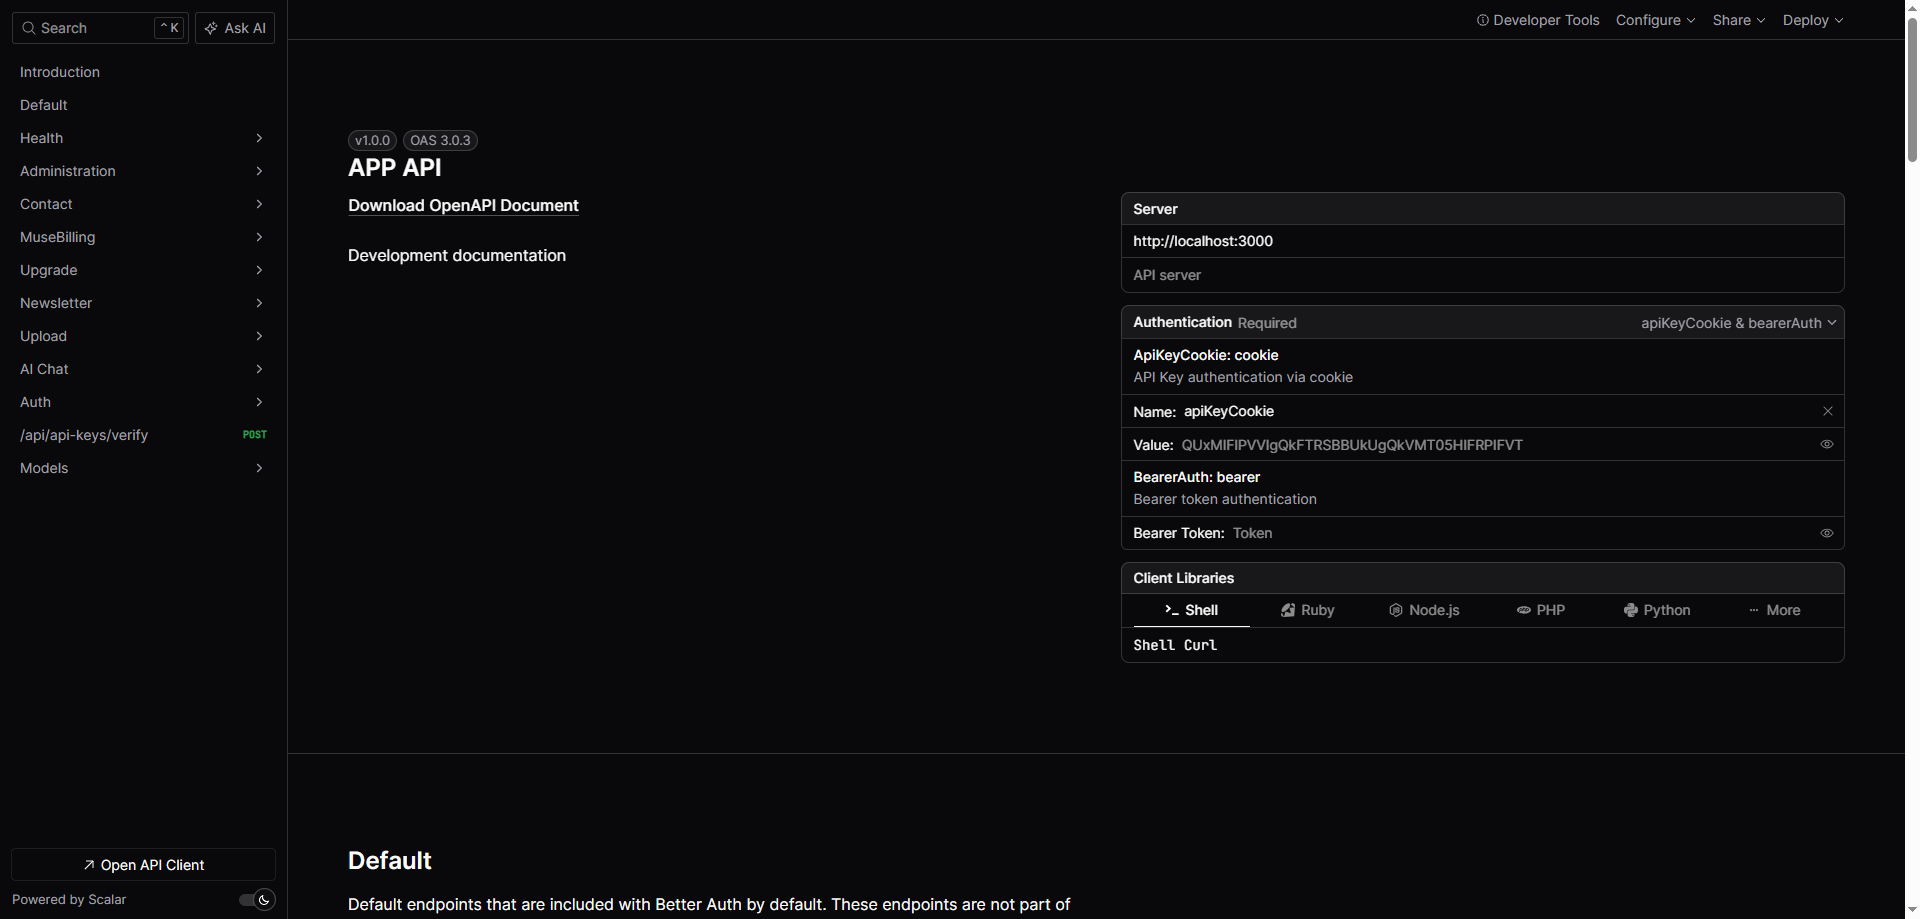Viewport: 1920px width, 919px height.
Task: Expand the Health sidebar section
Action: 143,138
